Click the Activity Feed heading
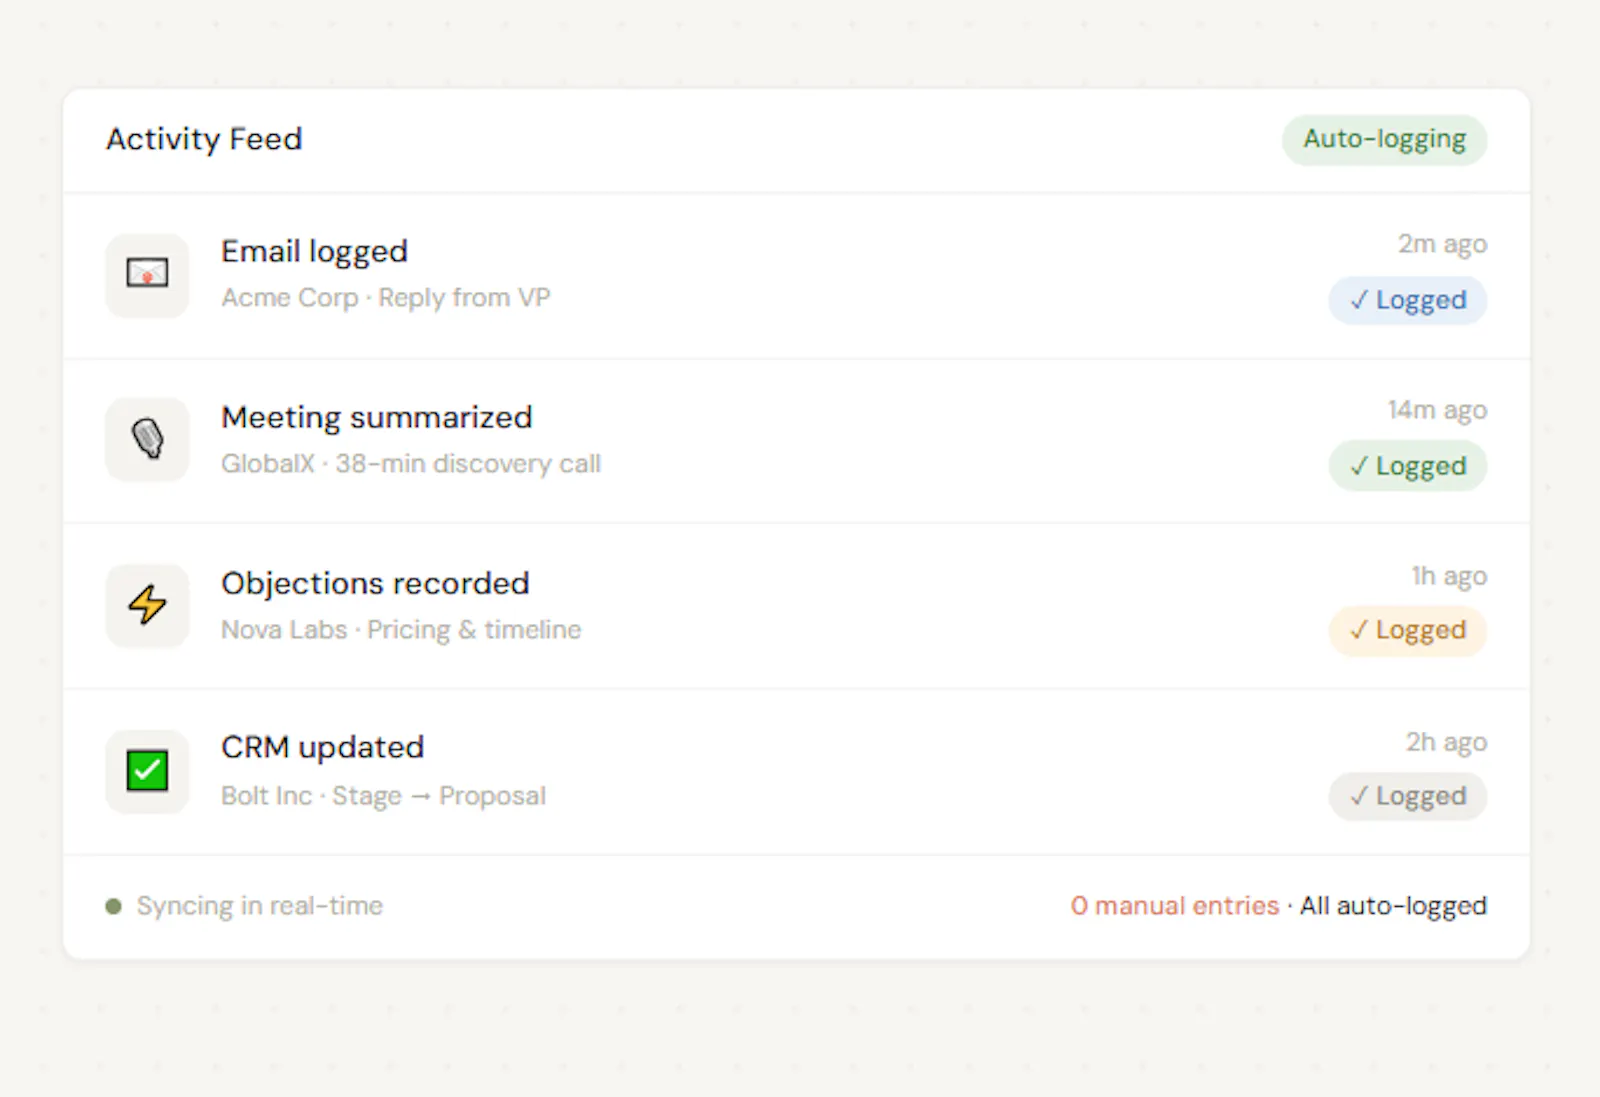1600x1097 pixels. coord(204,139)
